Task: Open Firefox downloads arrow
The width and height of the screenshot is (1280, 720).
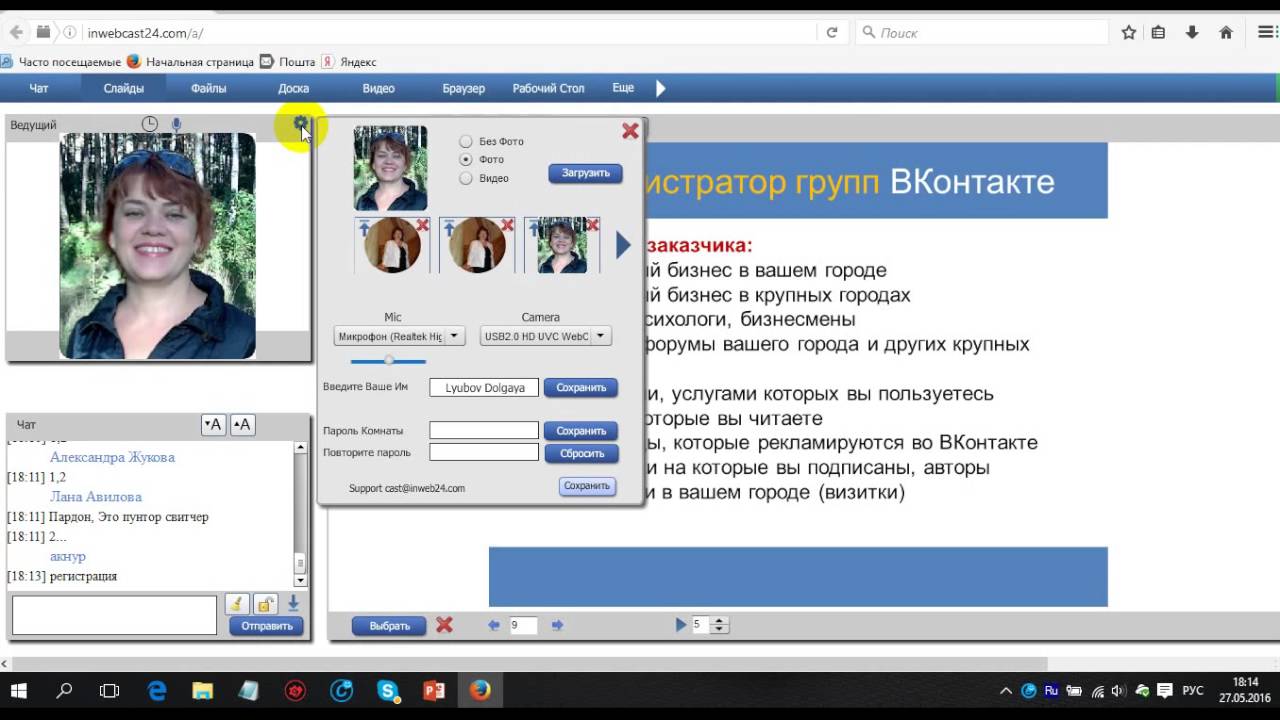Action: 1192,32
